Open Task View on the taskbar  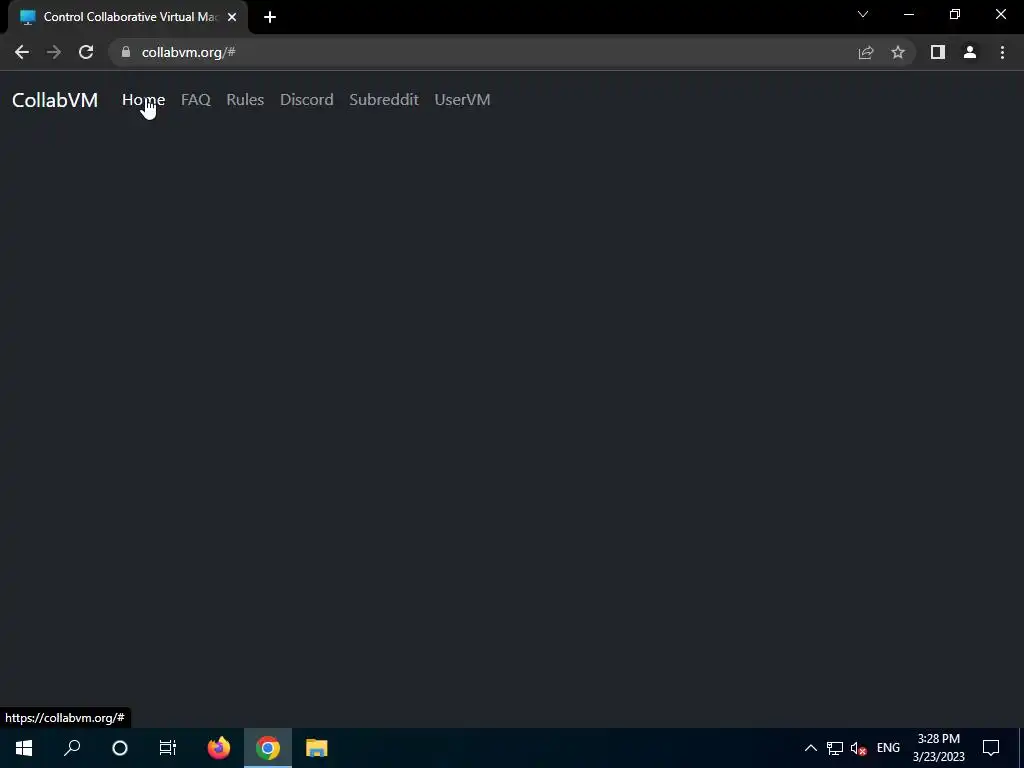click(168, 748)
